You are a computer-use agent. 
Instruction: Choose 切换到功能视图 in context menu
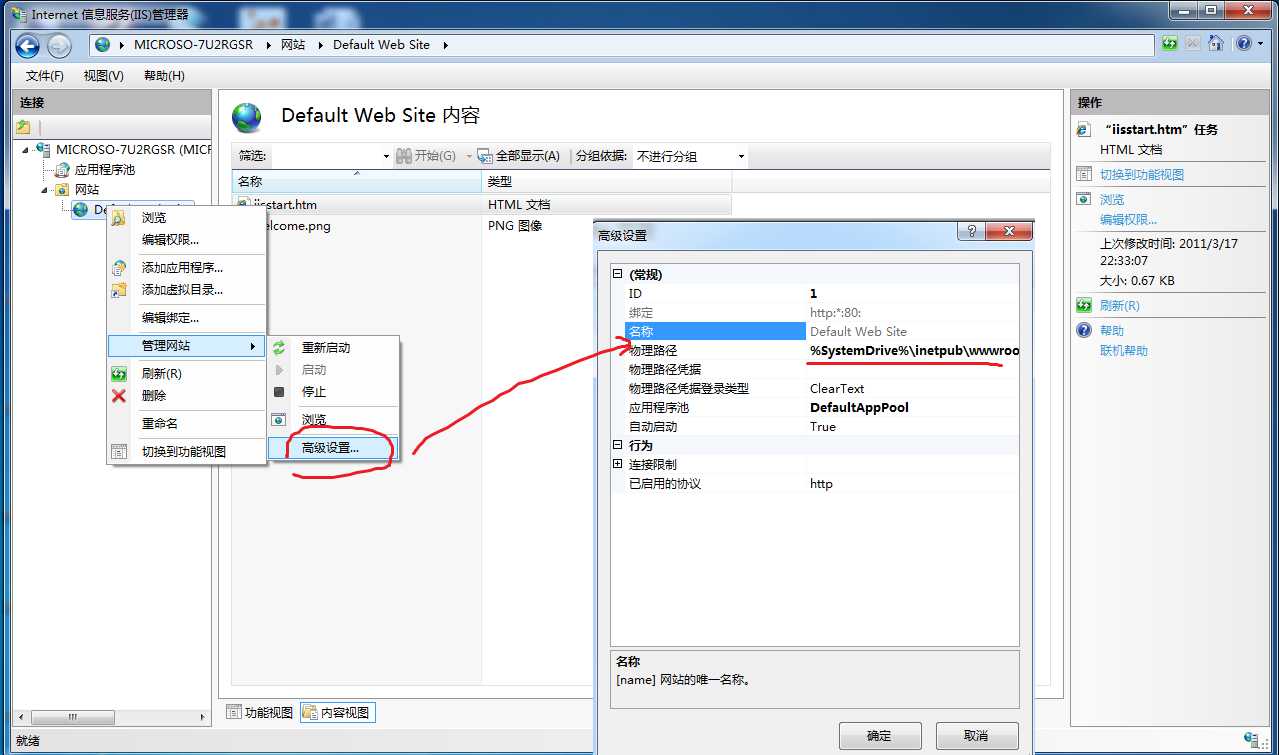click(186, 452)
